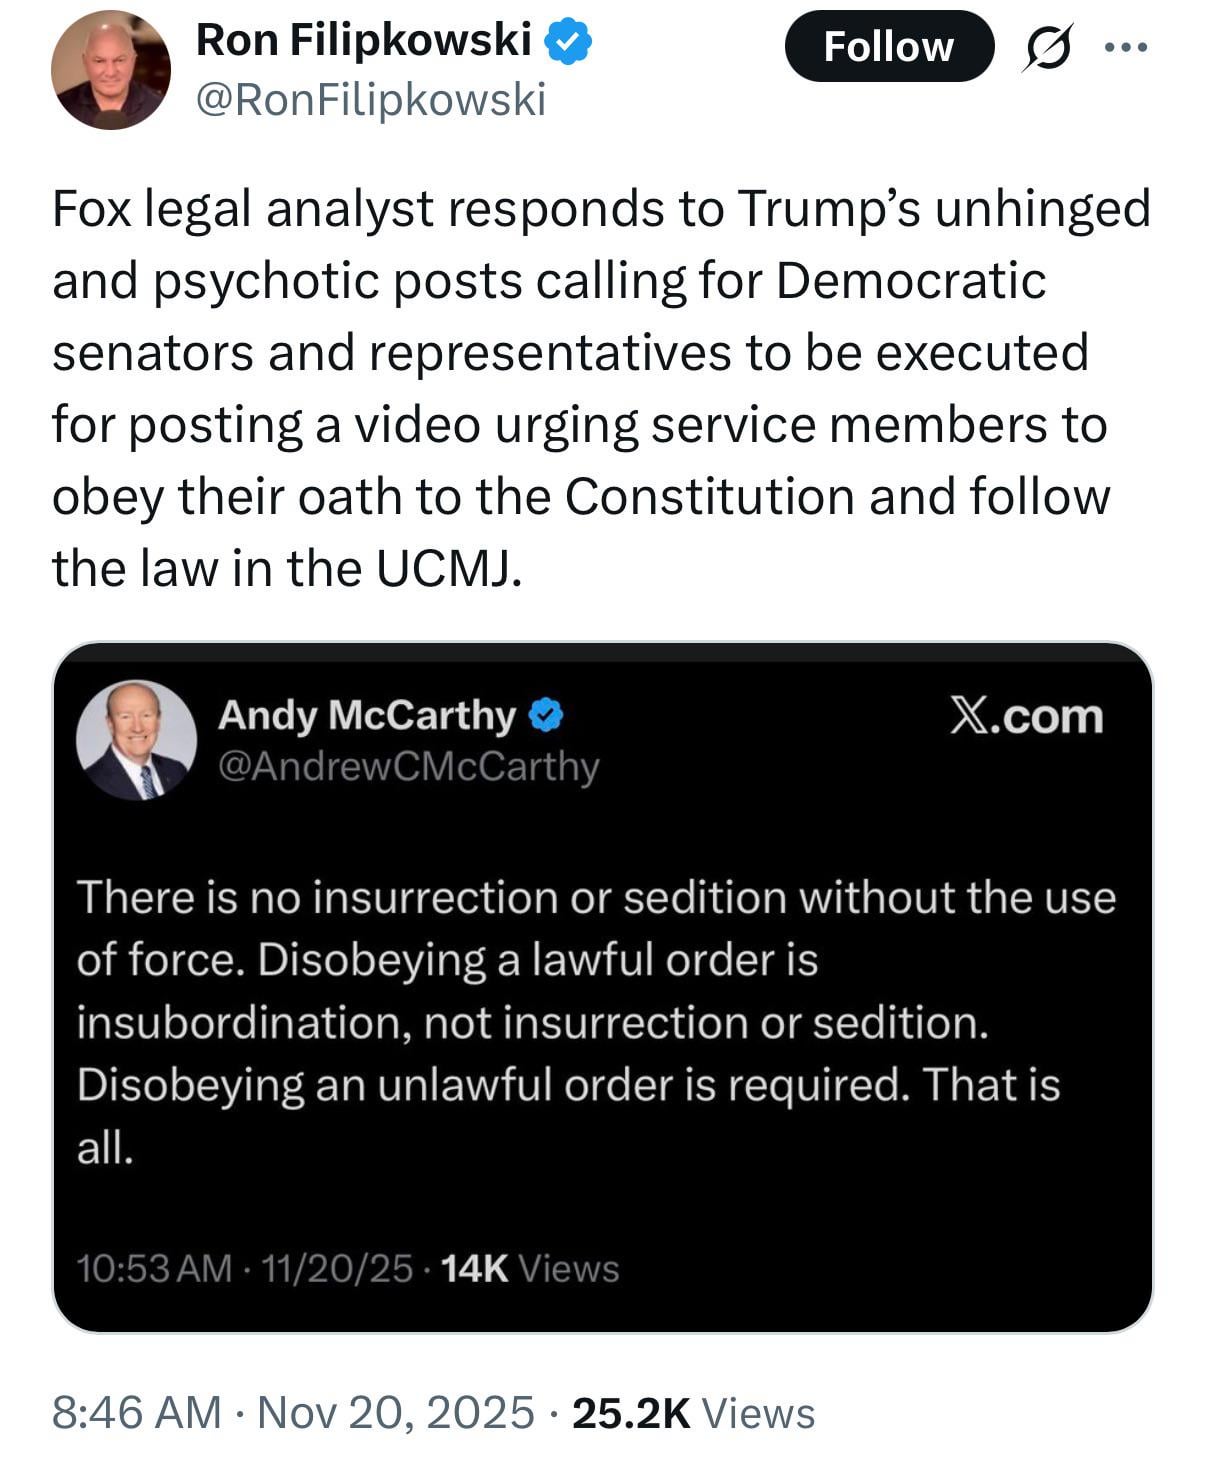Click the Ron Filipkowski display name

(363, 41)
